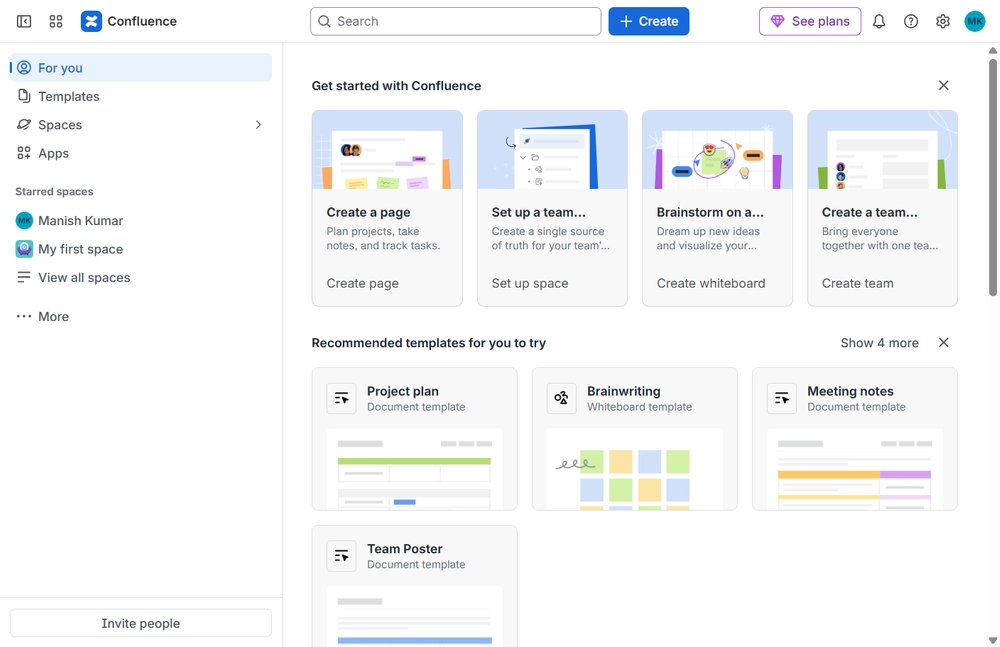1000x647 pixels.
Task: Dismiss the Recommended templates section
Action: coord(944,343)
